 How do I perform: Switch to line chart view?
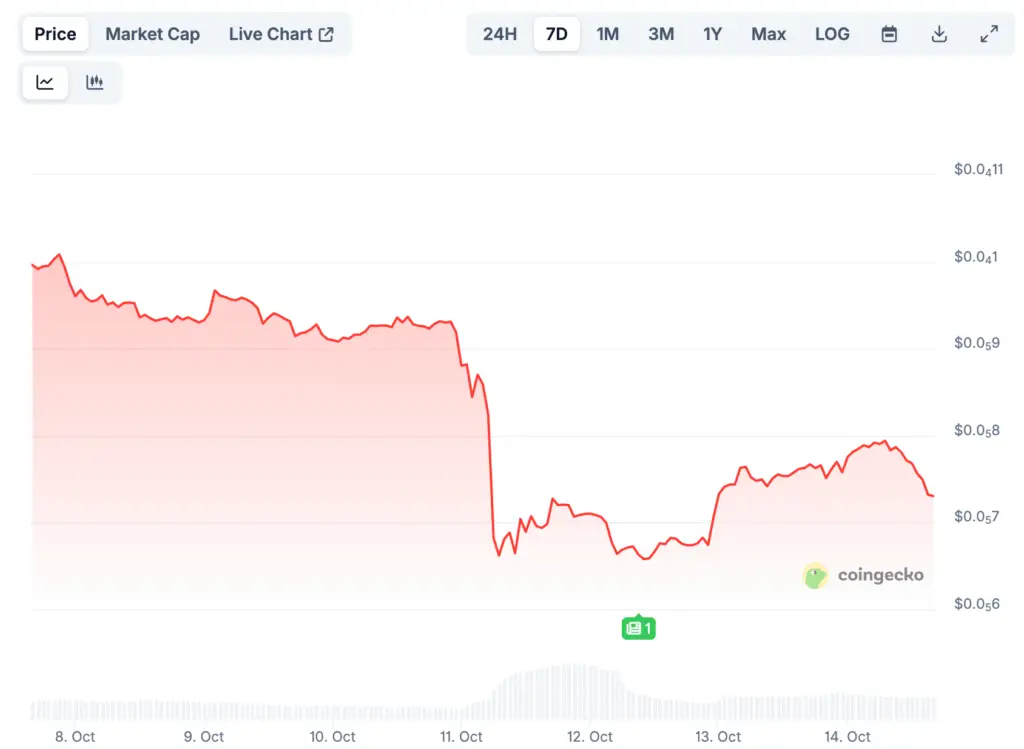45,83
